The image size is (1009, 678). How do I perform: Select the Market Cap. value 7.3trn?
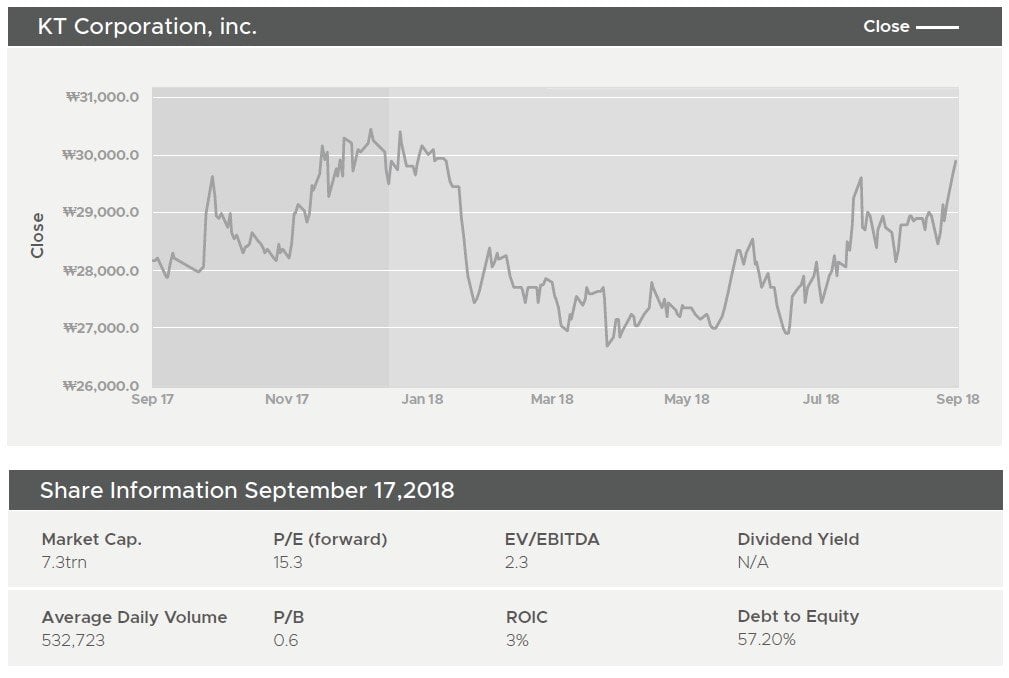pos(64,562)
